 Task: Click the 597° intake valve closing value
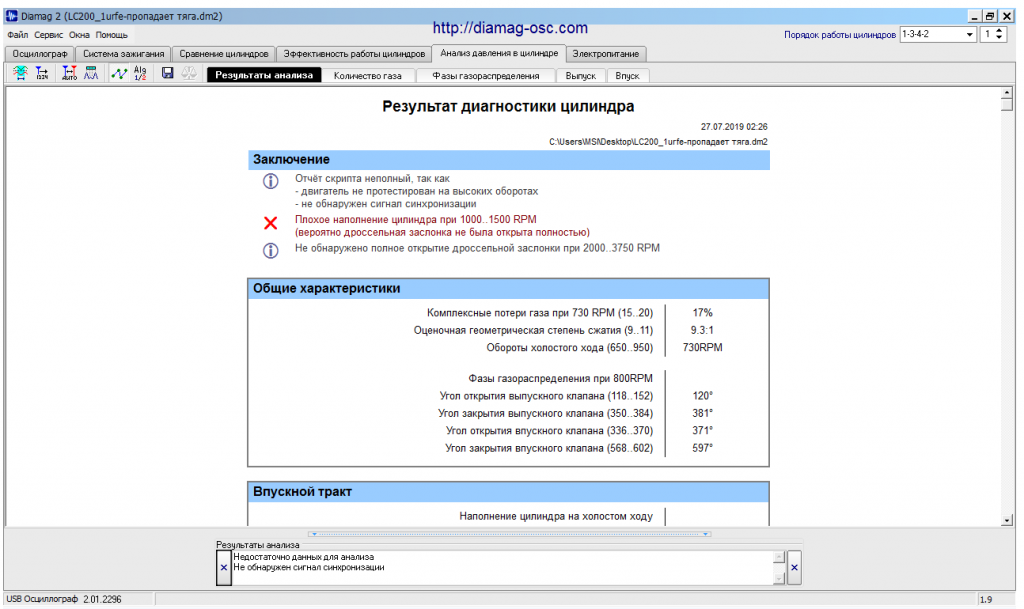(x=702, y=448)
